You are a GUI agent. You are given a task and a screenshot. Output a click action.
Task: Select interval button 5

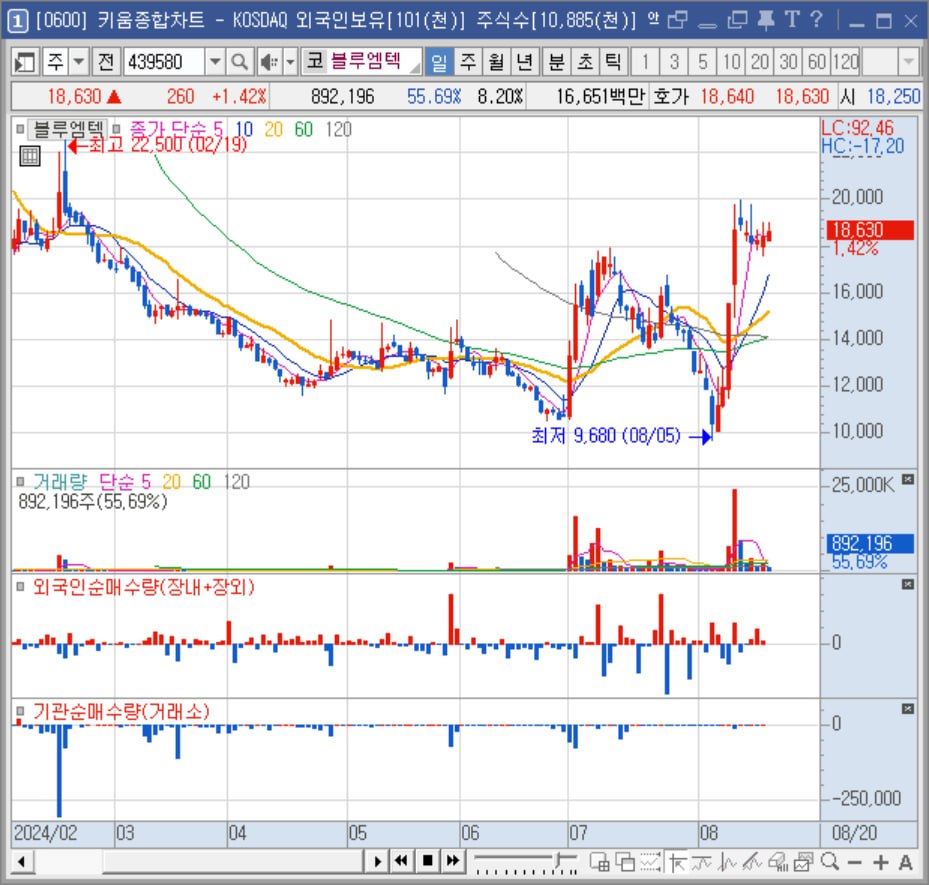[703, 62]
